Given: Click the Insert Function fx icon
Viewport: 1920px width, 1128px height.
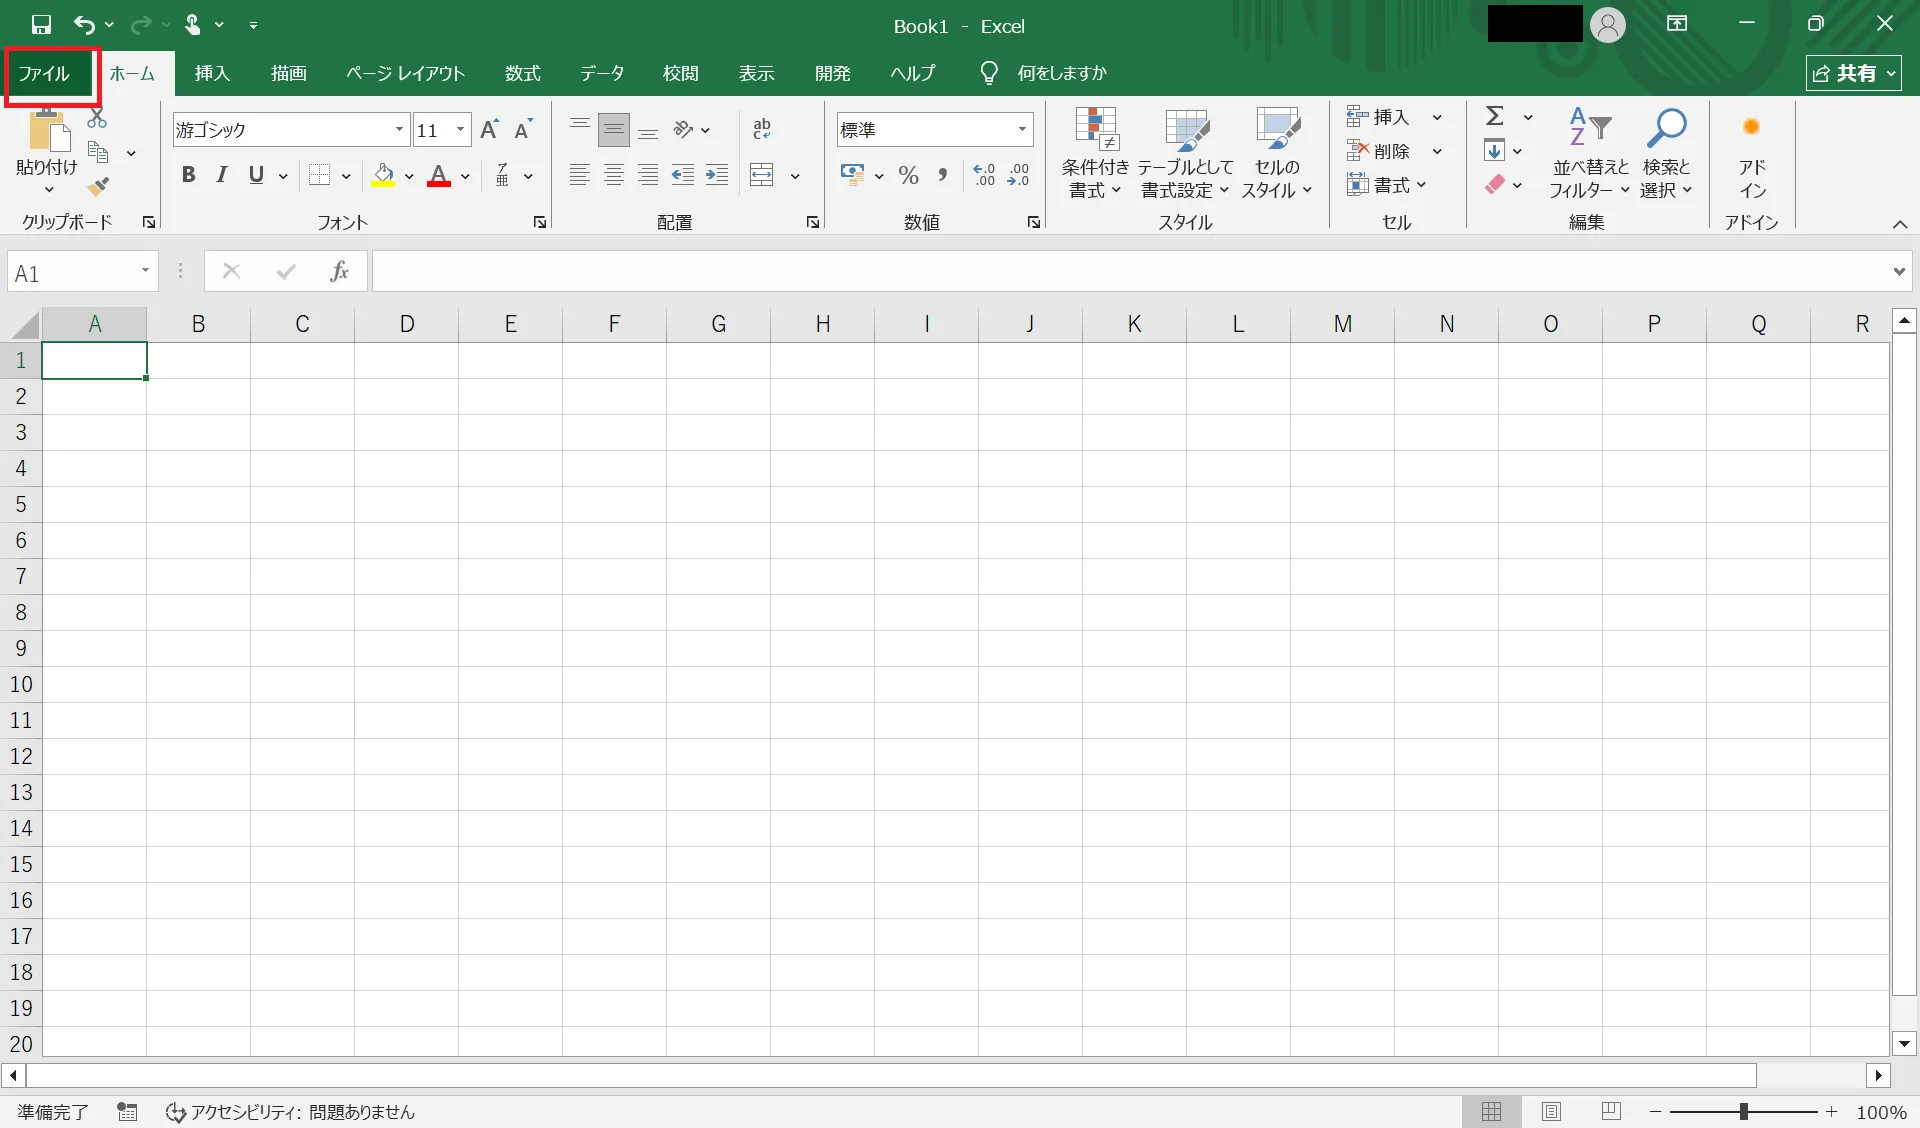Looking at the screenshot, I should 339,271.
